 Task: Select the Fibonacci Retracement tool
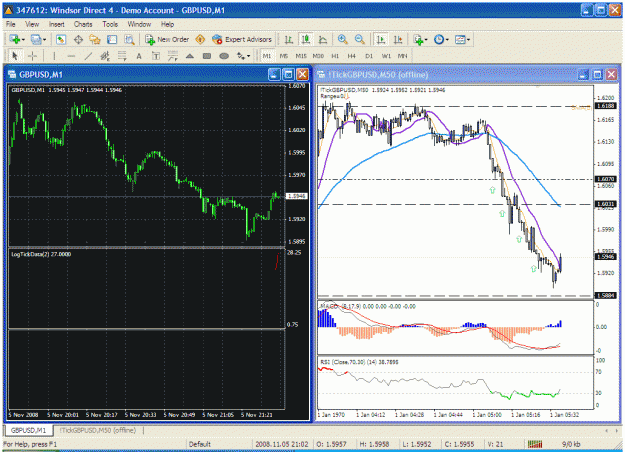click(122, 56)
